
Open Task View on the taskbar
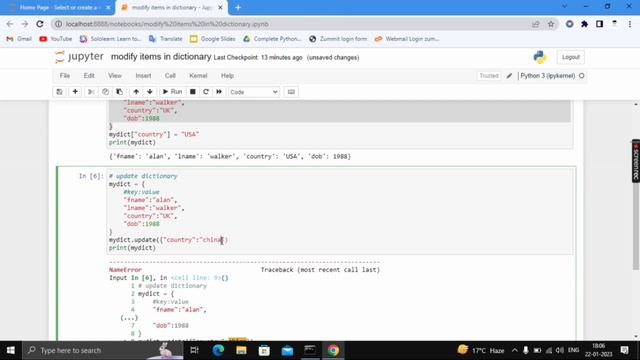click(195, 350)
